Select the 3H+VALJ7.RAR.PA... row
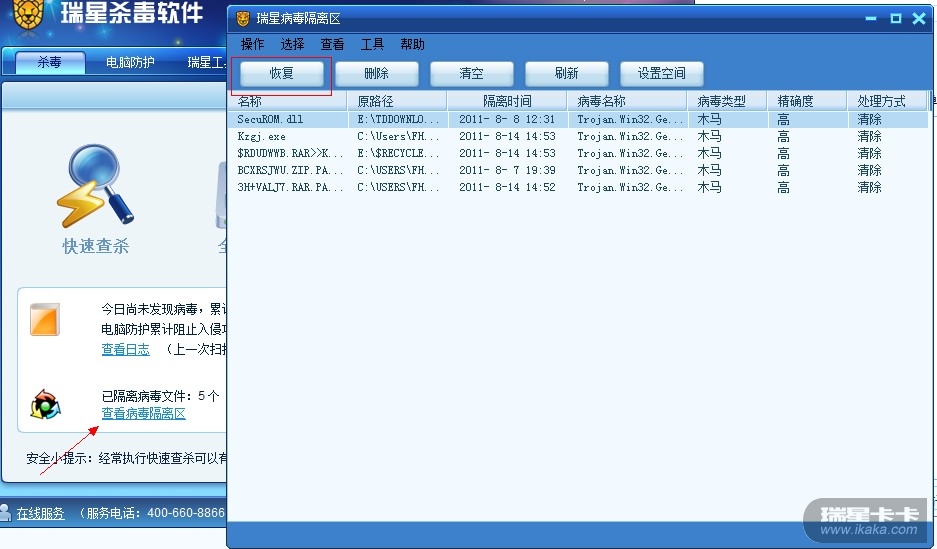 click(578, 188)
